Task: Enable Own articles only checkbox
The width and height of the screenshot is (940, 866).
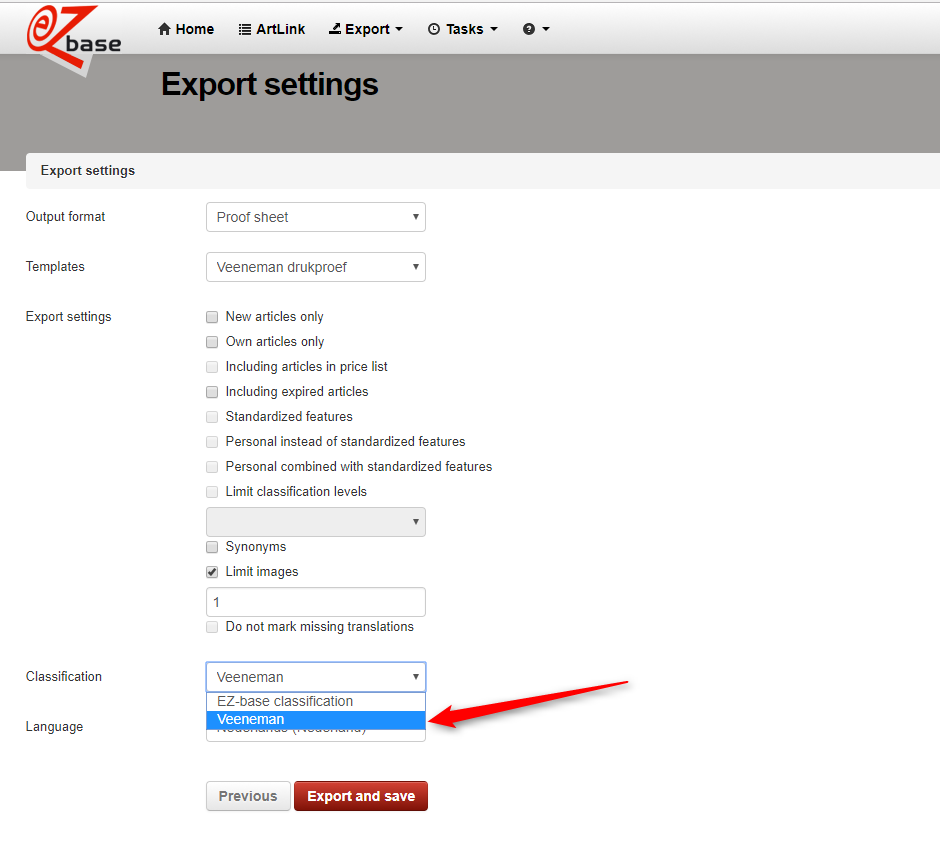Action: pos(212,342)
